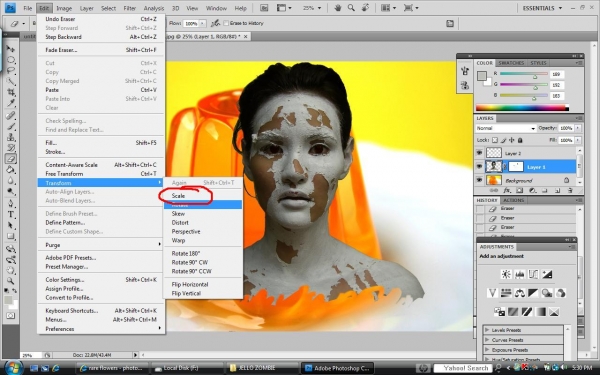Select the Eyedropper tool
This screenshot has width=600, height=375.
point(11,103)
